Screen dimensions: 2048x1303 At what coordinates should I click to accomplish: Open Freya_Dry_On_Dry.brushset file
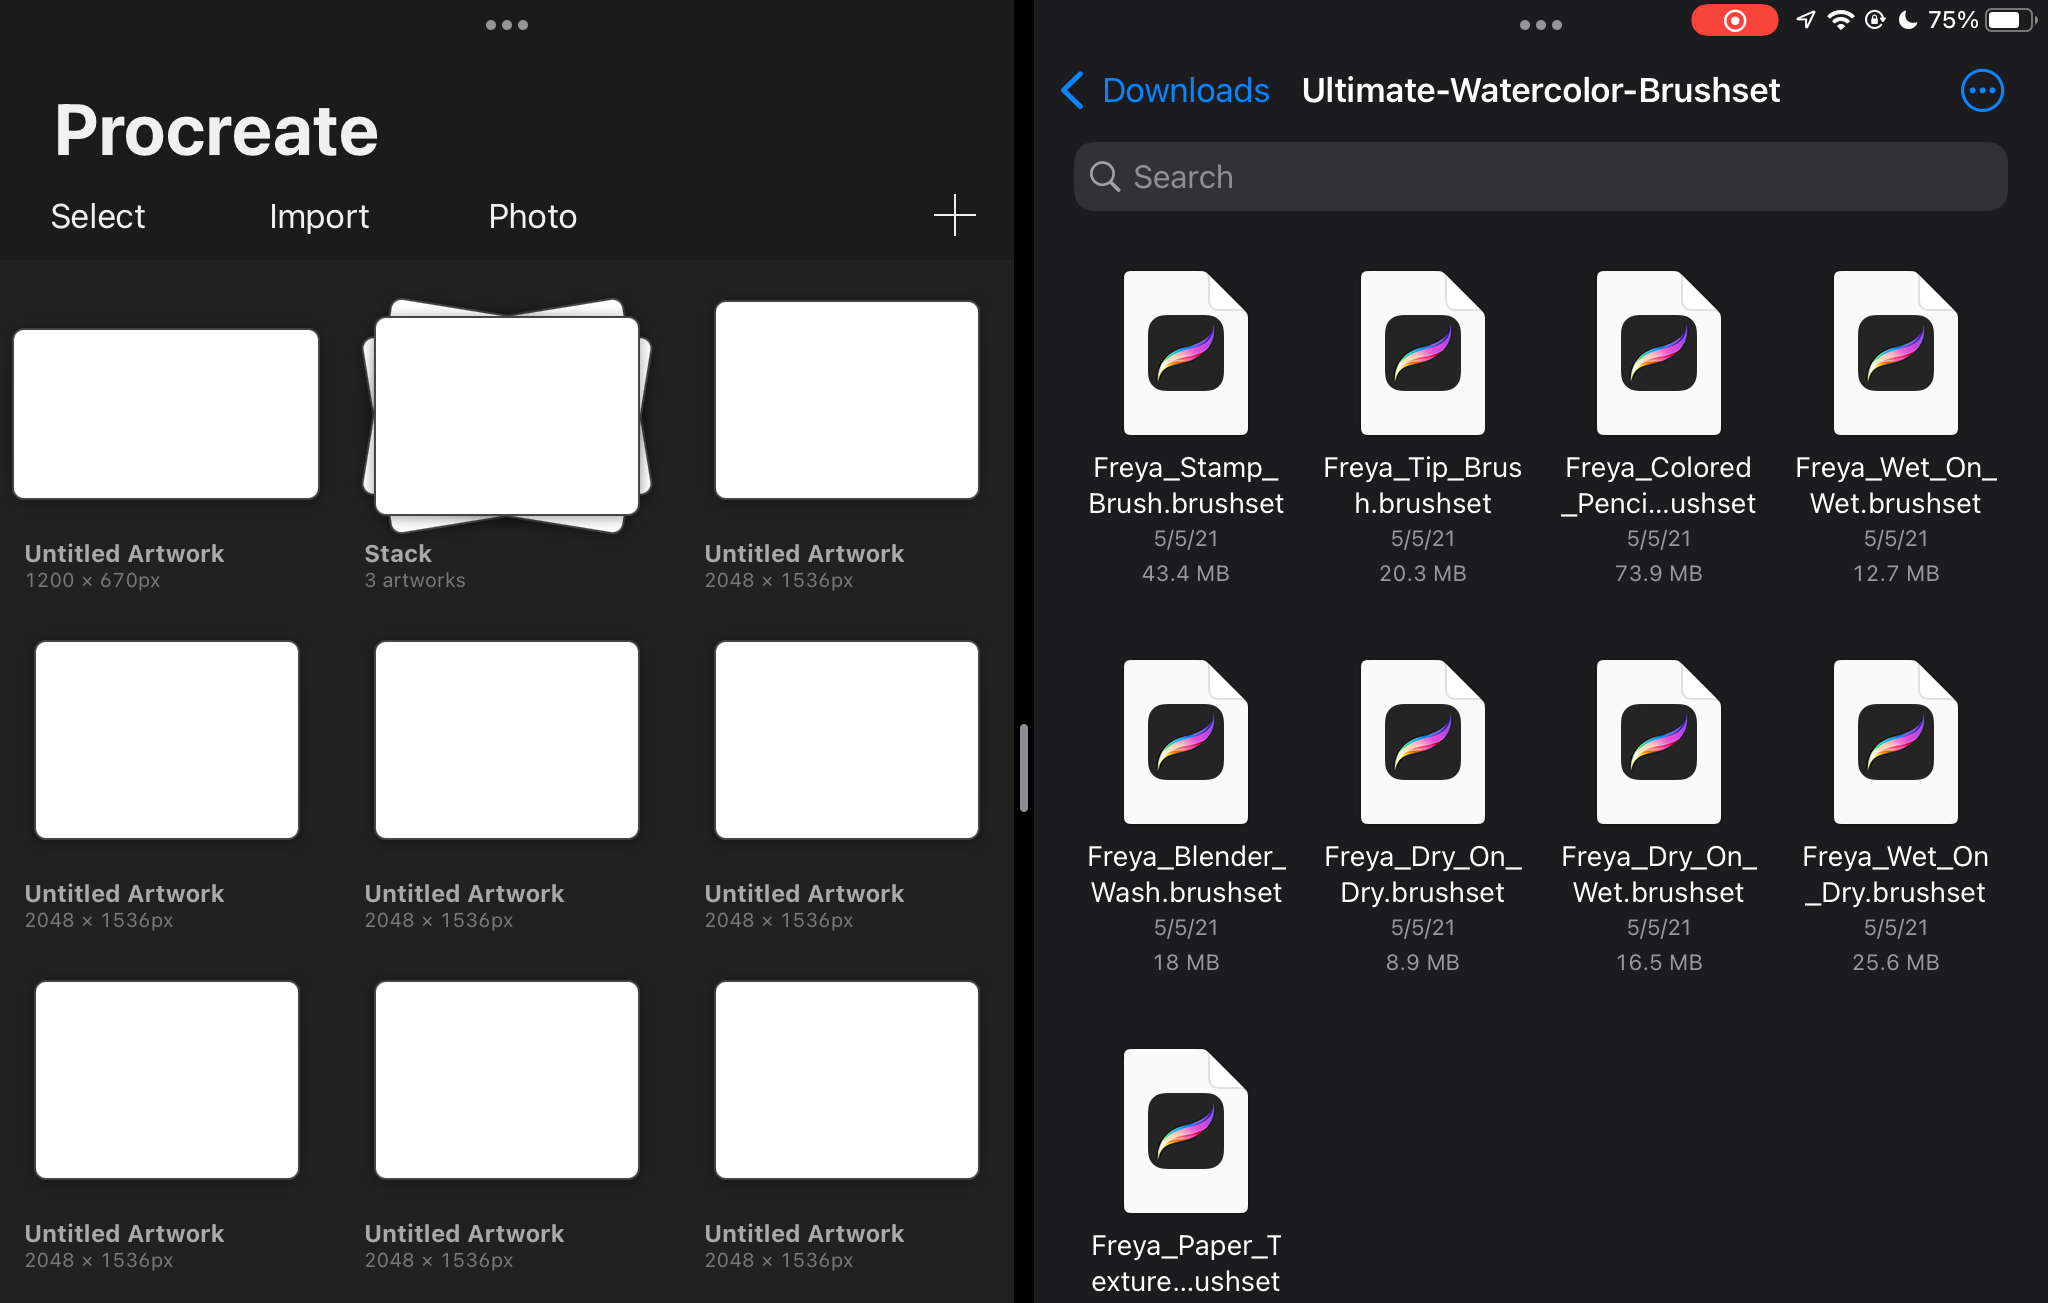[x=1422, y=742]
